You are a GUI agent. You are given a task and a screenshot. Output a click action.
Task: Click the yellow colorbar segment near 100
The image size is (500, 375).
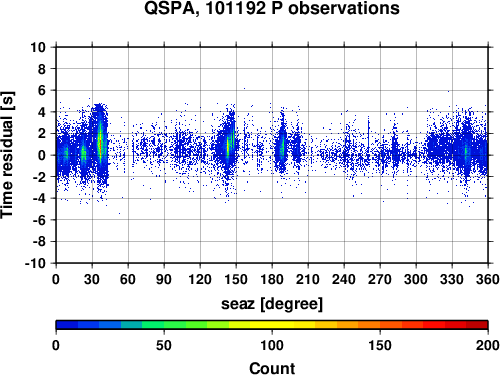[x=272, y=325]
